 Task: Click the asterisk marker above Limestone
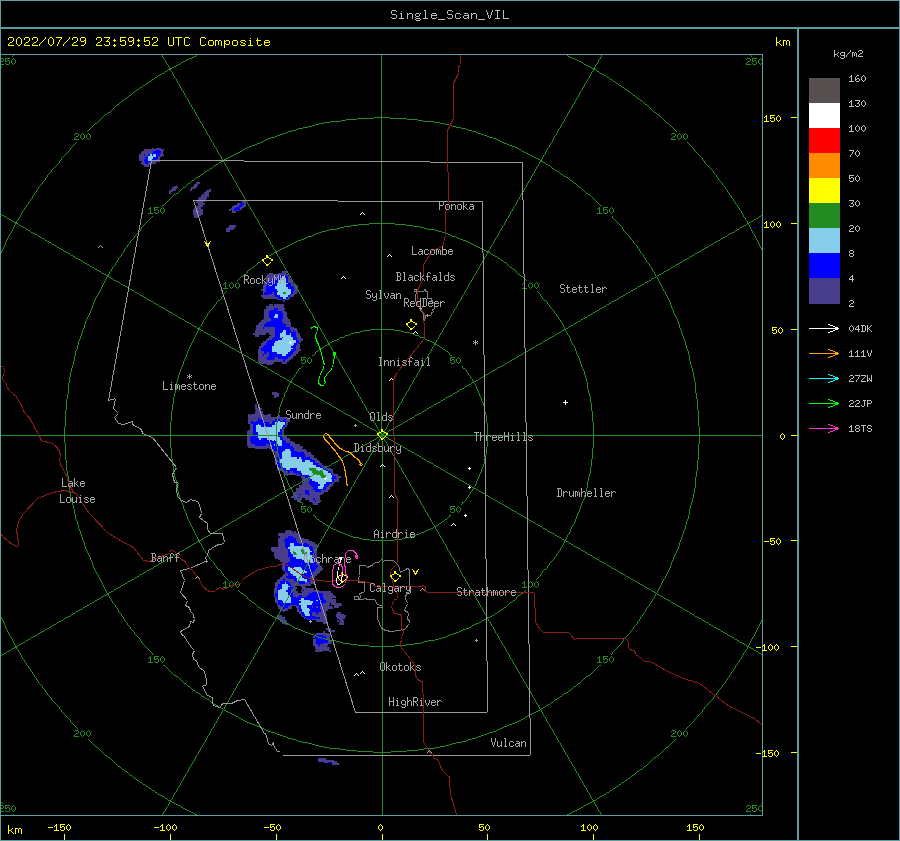point(189,377)
